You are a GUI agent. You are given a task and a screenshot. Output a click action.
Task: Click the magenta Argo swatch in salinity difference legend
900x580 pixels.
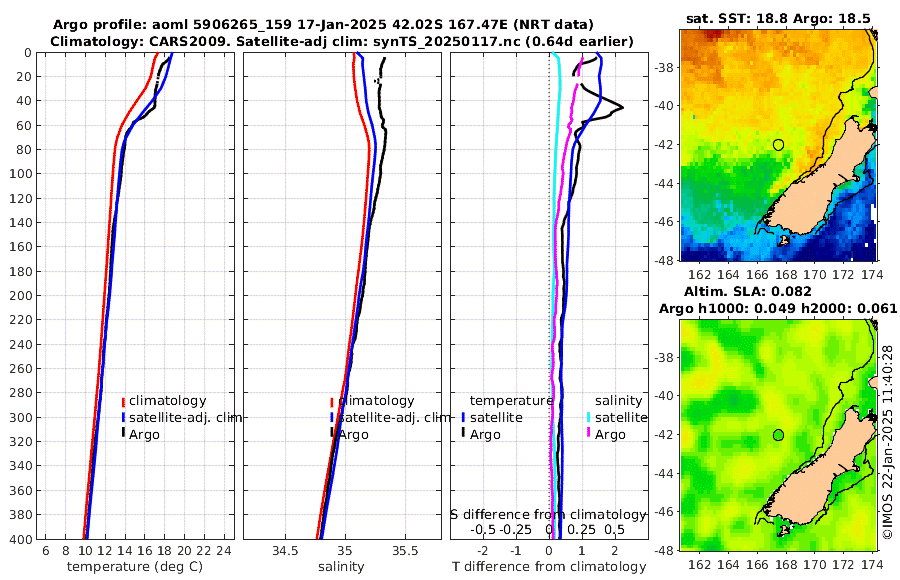click(589, 432)
